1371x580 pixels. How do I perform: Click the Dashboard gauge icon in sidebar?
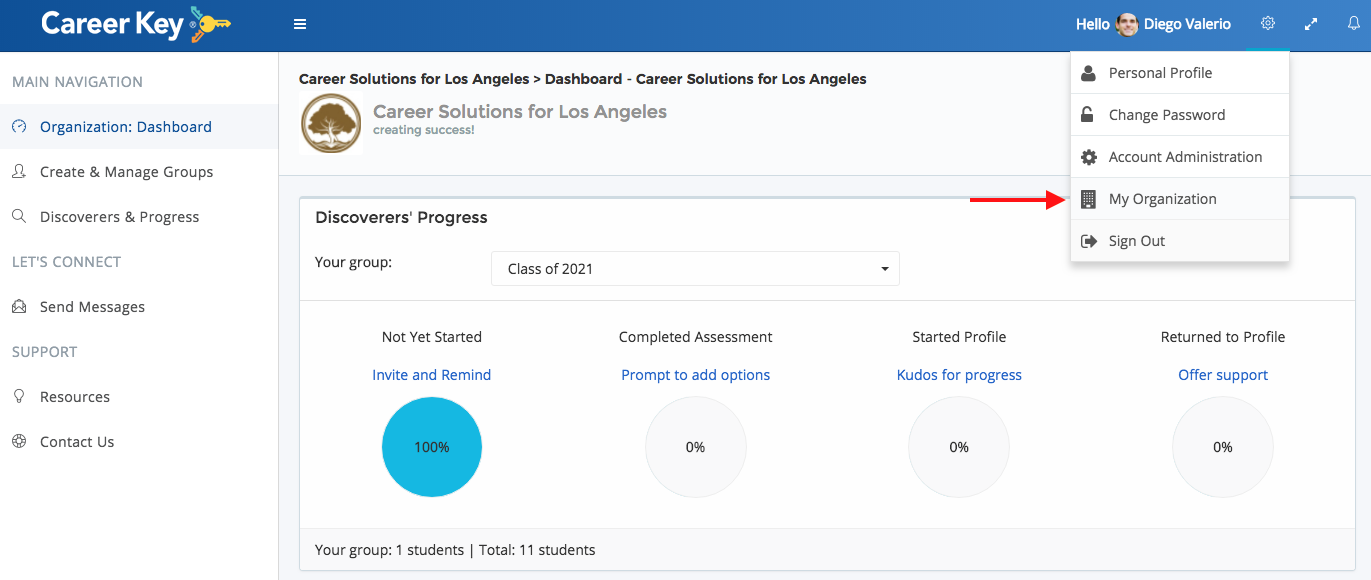(19, 127)
